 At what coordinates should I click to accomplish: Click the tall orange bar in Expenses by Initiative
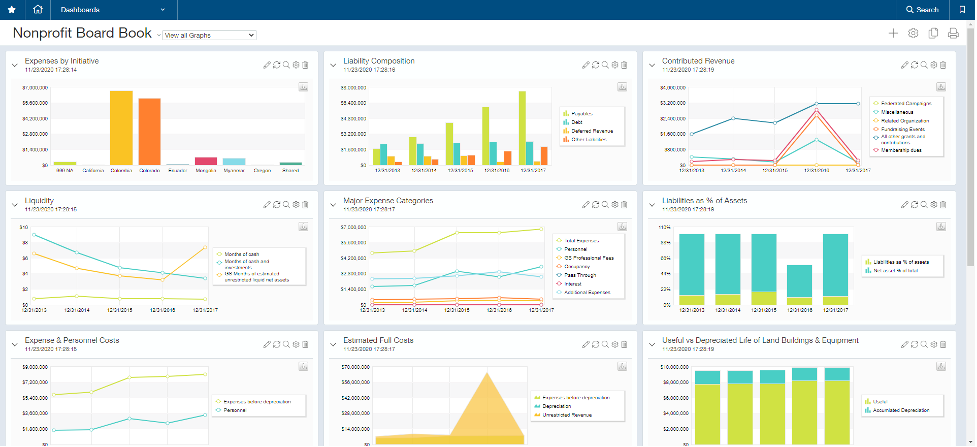(x=150, y=132)
